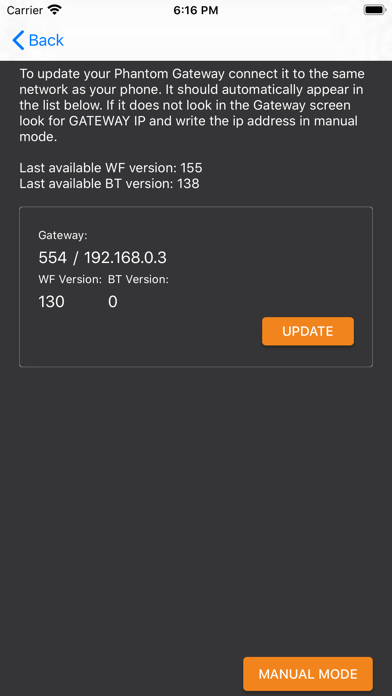This screenshot has width=392, height=696.
Task: Tap the WF Version value 130
Action: coord(51,302)
